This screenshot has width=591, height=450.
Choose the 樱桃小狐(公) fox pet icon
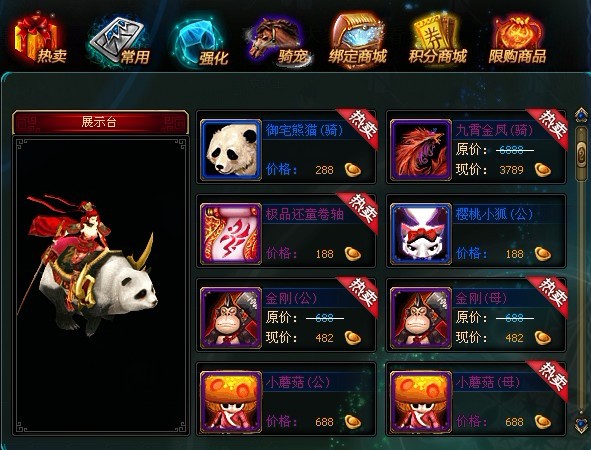pyautogui.click(x=421, y=234)
